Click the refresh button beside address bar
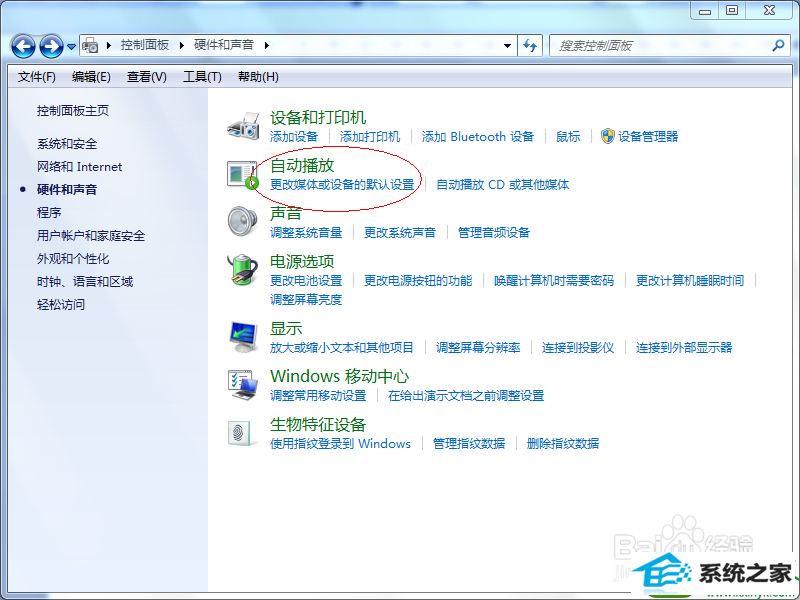The image size is (800, 600). 530,46
